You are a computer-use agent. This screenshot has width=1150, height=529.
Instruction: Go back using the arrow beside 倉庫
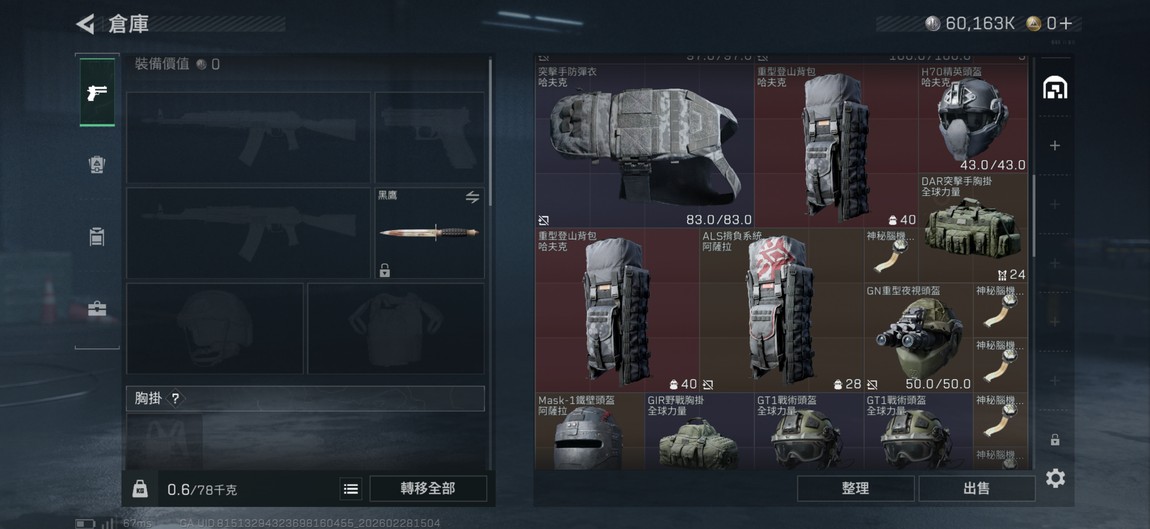85,24
